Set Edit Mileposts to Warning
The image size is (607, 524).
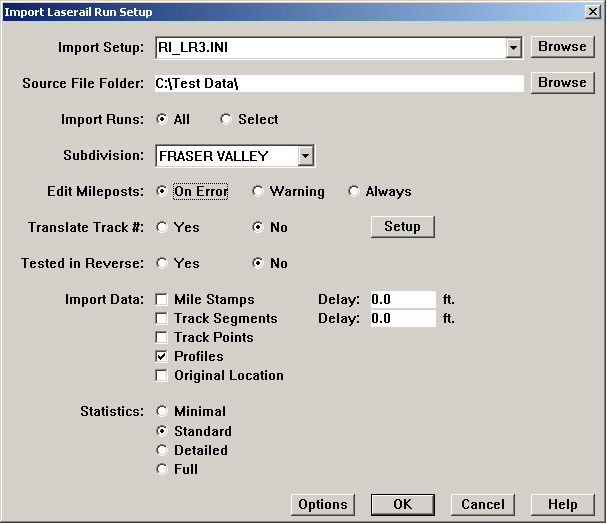click(258, 192)
